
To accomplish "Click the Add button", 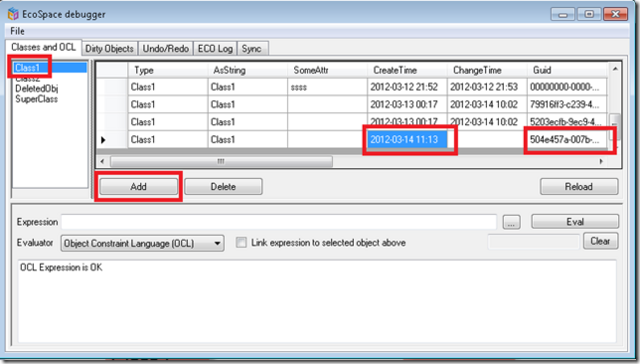I will pos(138,186).
